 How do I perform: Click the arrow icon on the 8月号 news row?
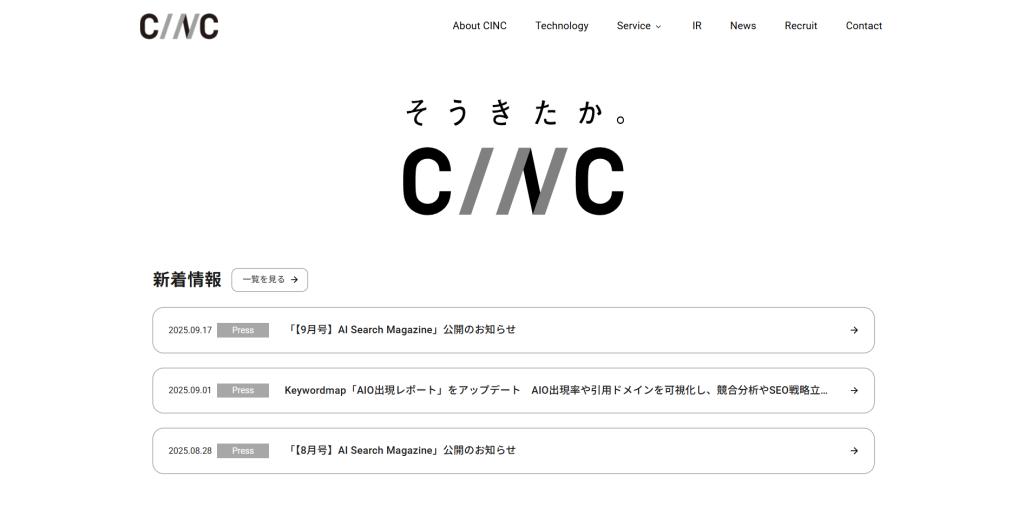[853, 451]
